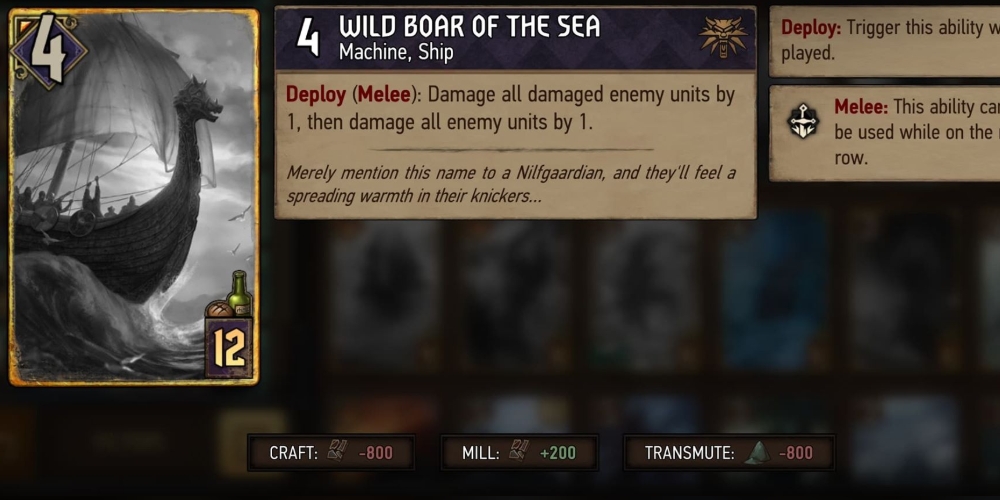The height and width of the screenshot is (500, 1000).
Task: Mill the card for 200 scraps
Action: pyautogui.click(x=519, y=453)
